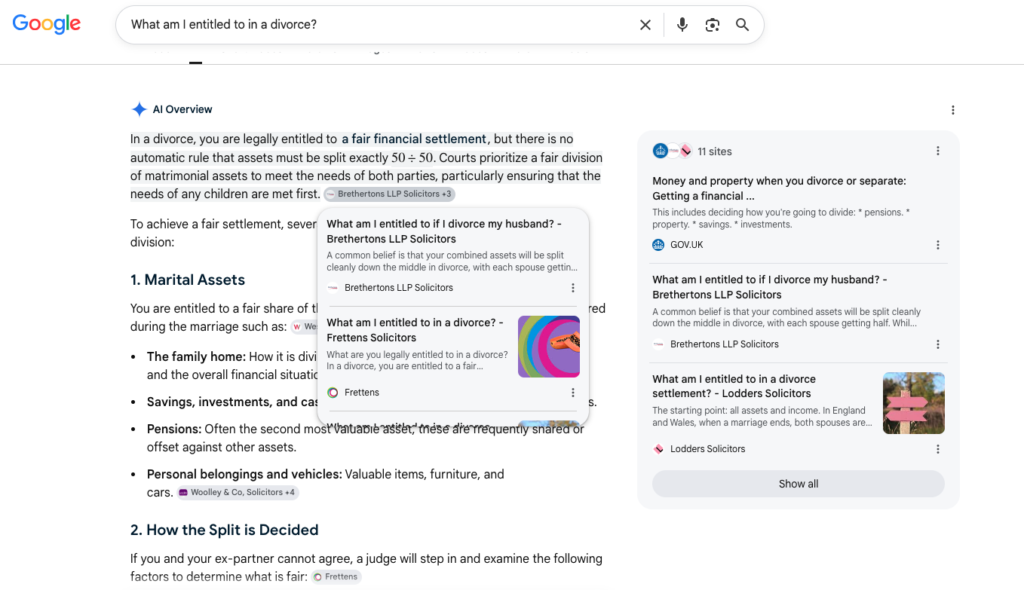The image size is (1024, 590).
Task: Click the stacked site icons beside 11 sites
Action: 672,151
